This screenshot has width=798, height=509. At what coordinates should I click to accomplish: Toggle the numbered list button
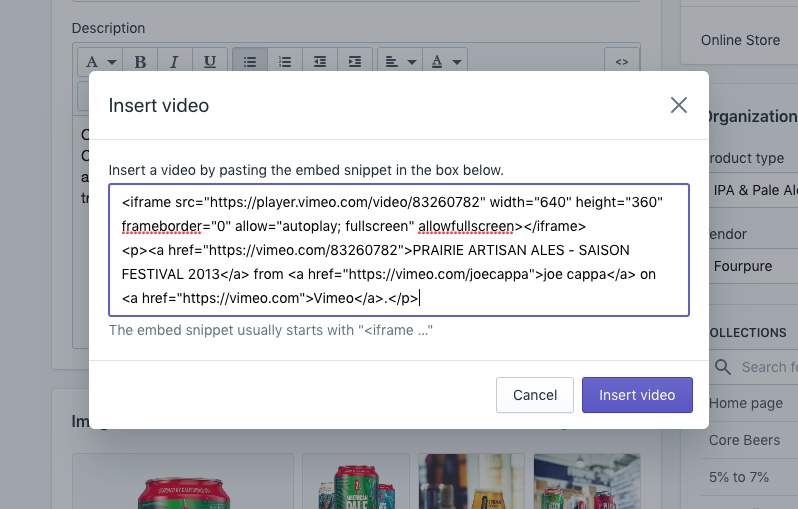pos(285,62)
